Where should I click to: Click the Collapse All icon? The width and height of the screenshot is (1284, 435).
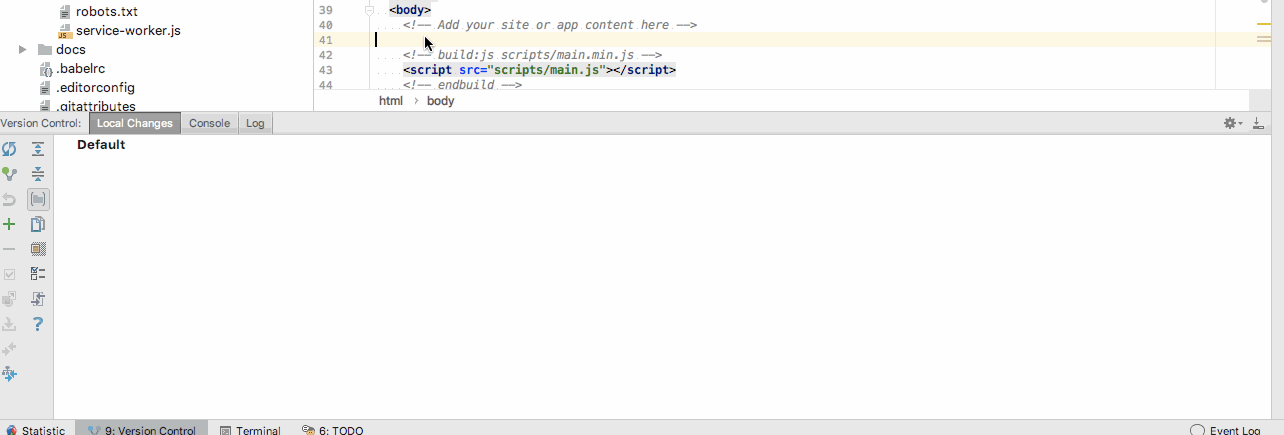click(38, 174)
